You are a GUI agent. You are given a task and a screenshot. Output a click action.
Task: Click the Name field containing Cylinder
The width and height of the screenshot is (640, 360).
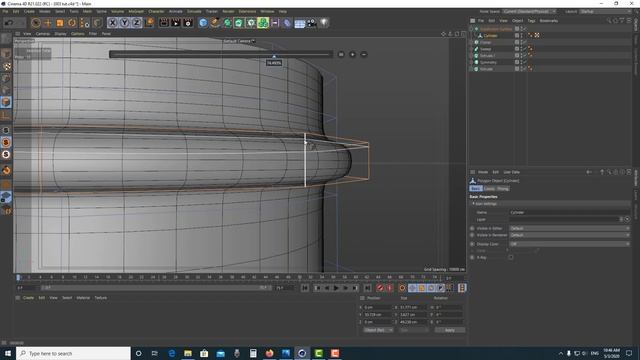(569, 212)
